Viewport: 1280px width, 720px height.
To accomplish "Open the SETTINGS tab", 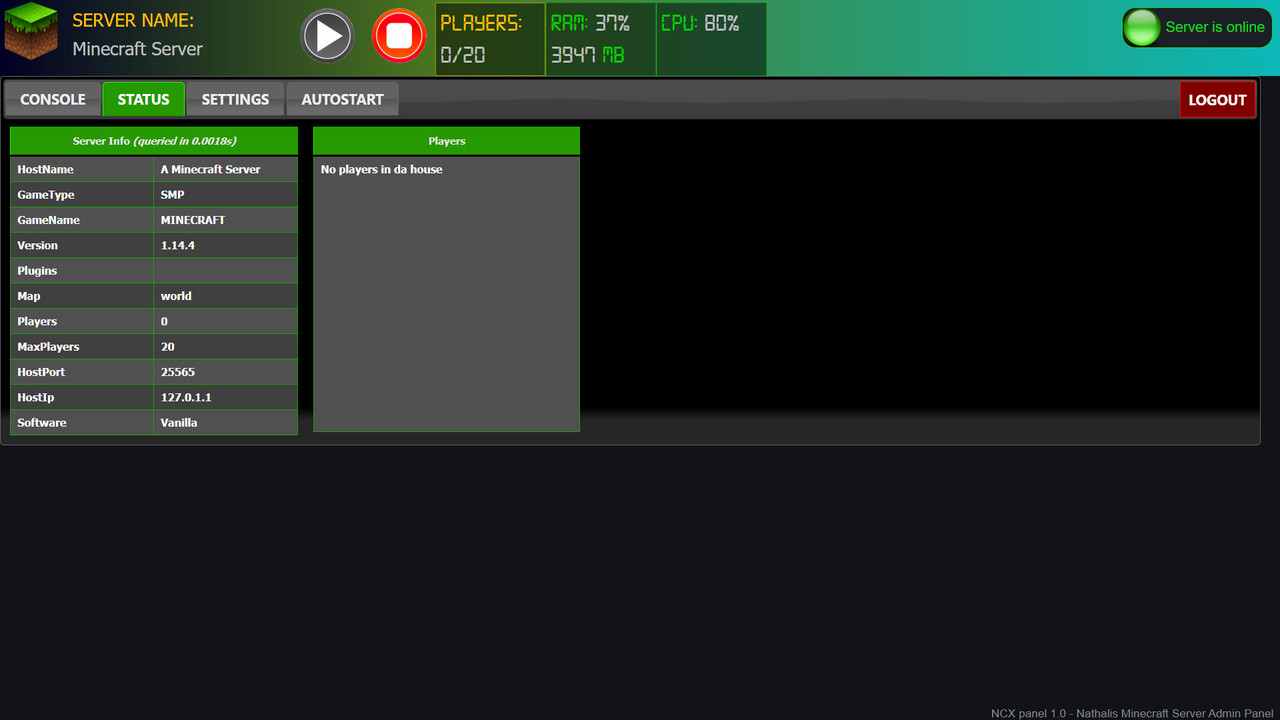I will point(235,99).
